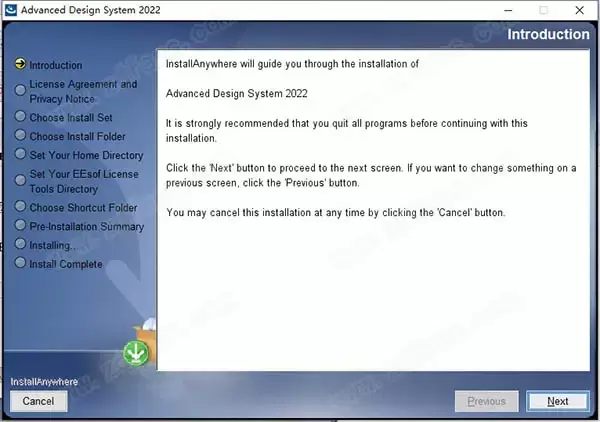Select the Installing... step label
Image resolution: width=600 pixels, height=422 pixels.
click(x=53, y=245)
